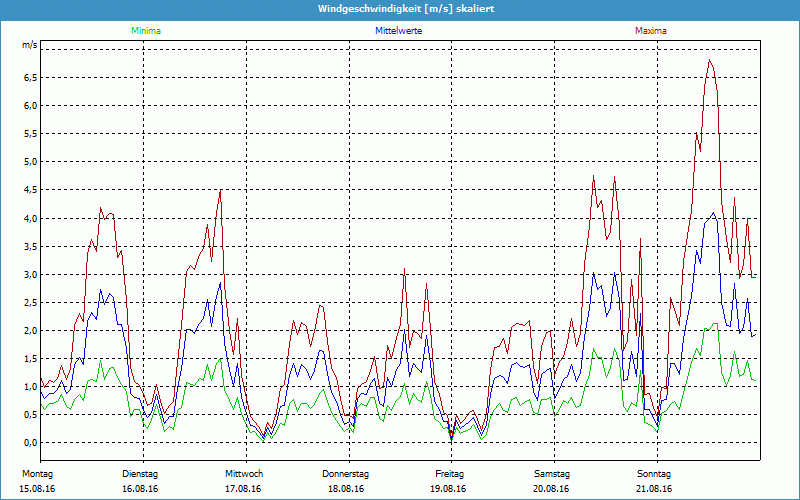The height and width of the screenshot is (500, 800).
Task: Click the 2,5 y-axis value
Action: pos(30,303)
